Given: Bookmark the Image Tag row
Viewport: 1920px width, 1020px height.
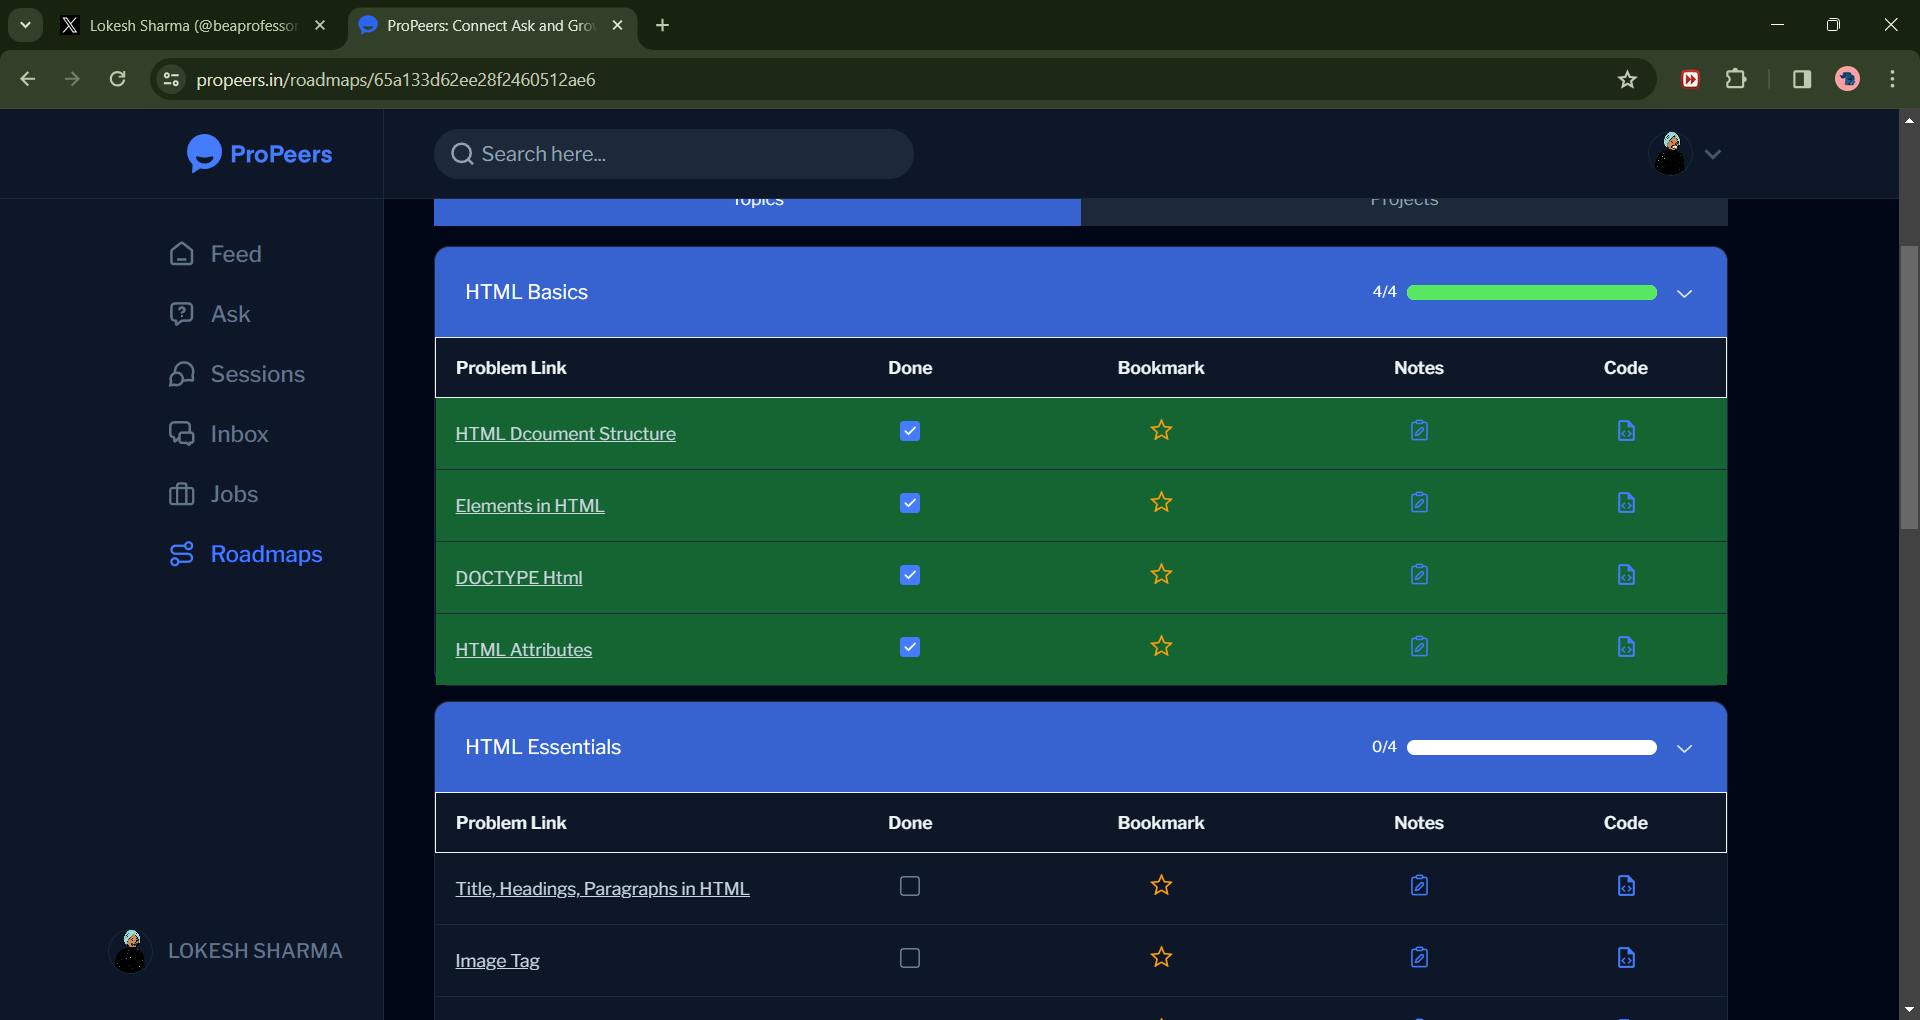Looking at the screenshot, I should pos(1161,958).
